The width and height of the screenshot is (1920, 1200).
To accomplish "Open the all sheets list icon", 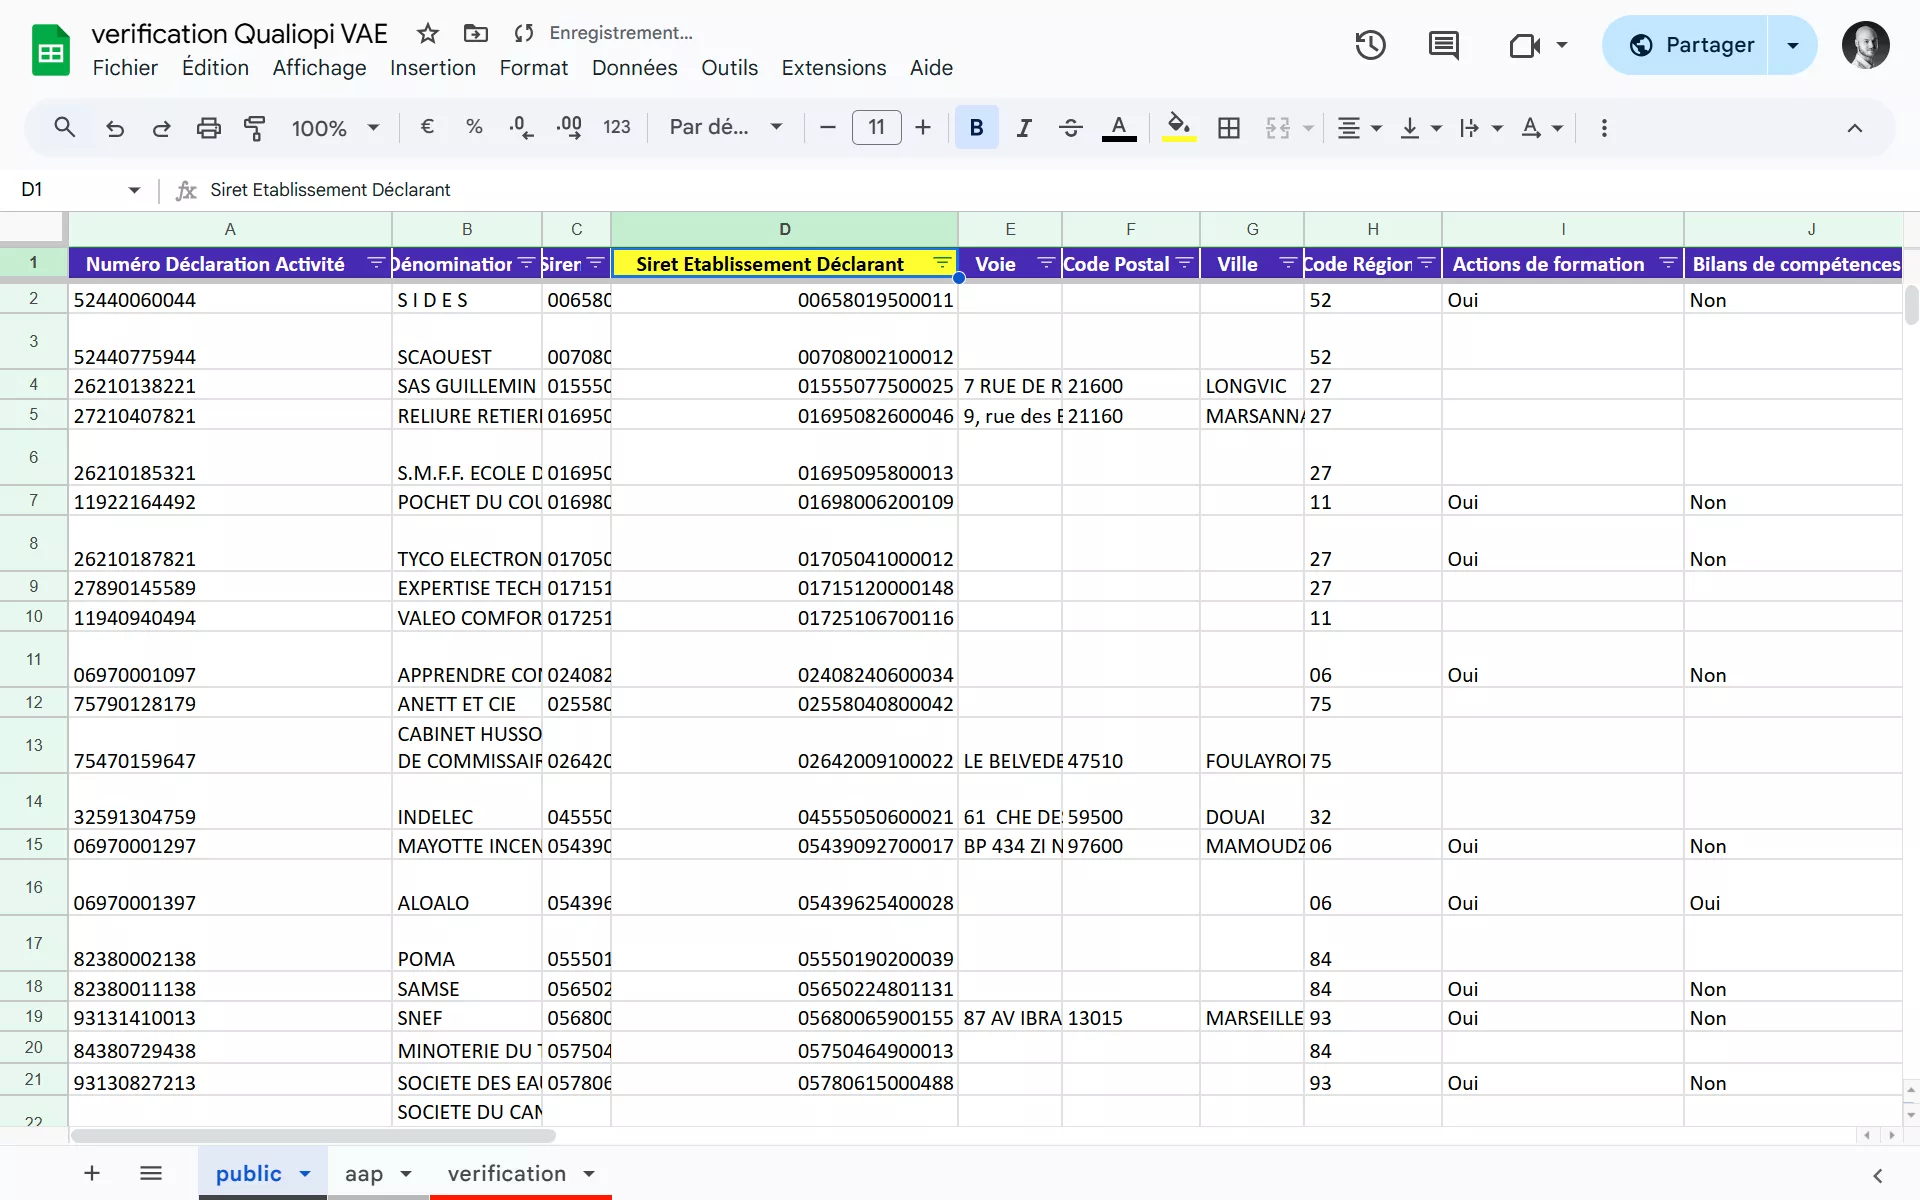I will (151, 1173).
